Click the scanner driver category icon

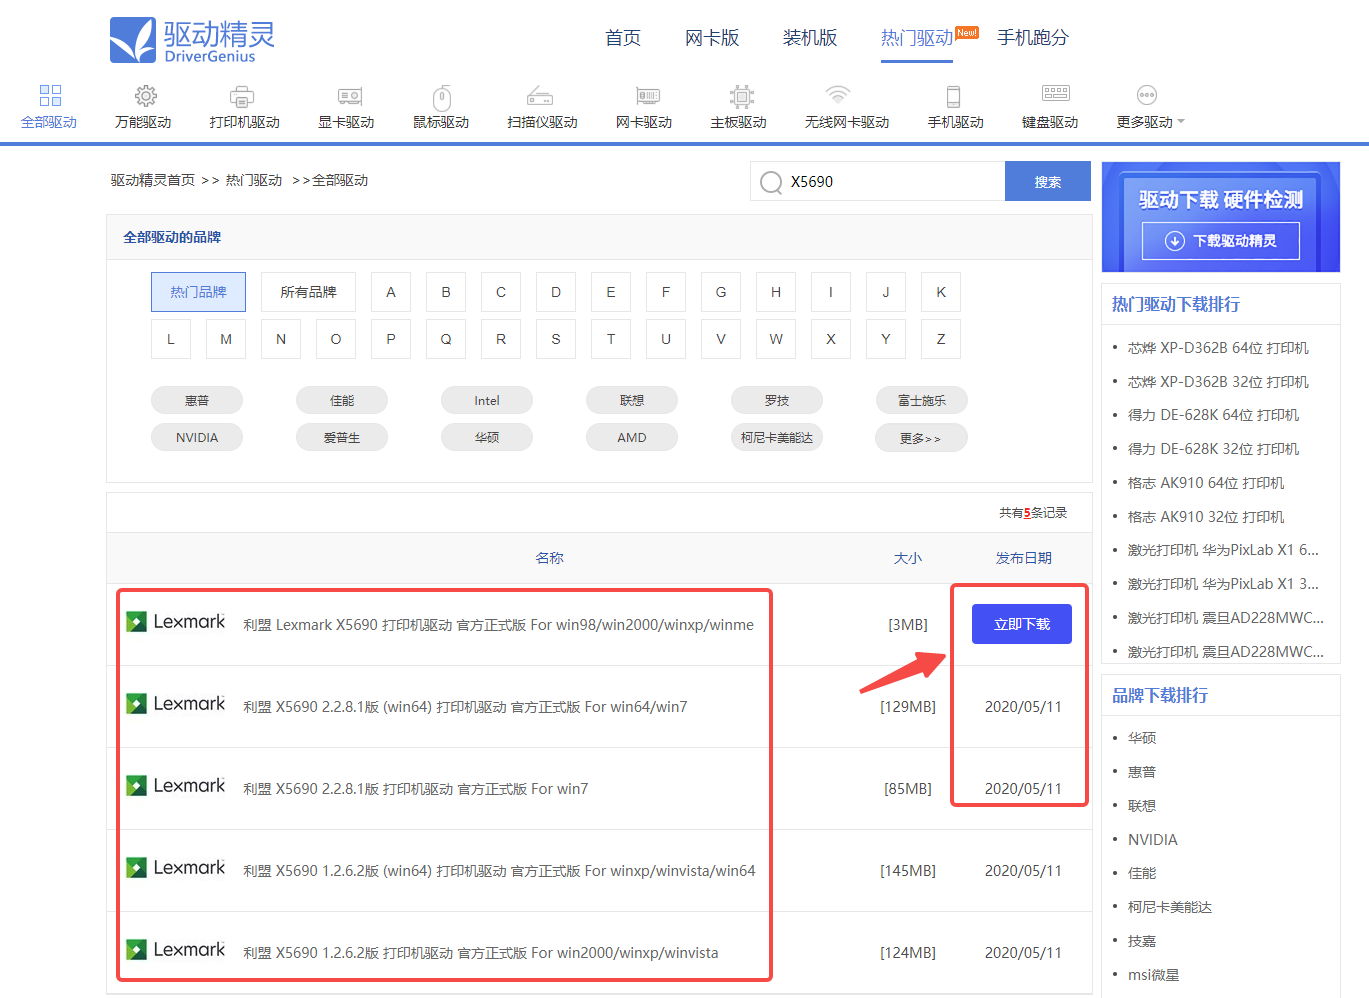(x=540, y=97)
